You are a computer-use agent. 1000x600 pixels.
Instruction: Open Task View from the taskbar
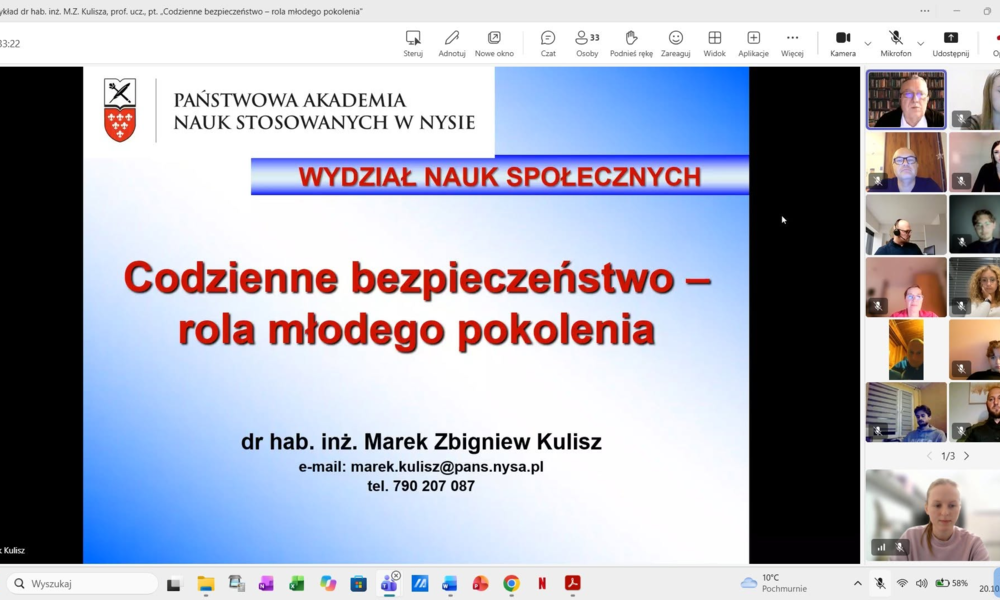tap(173, 583)
